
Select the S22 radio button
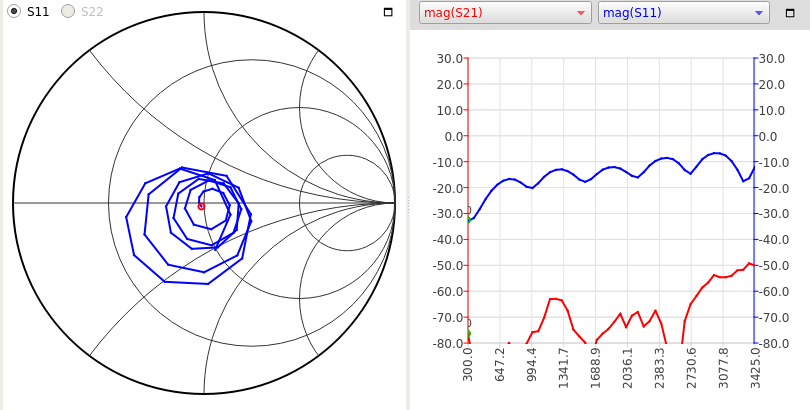[68, 11]
